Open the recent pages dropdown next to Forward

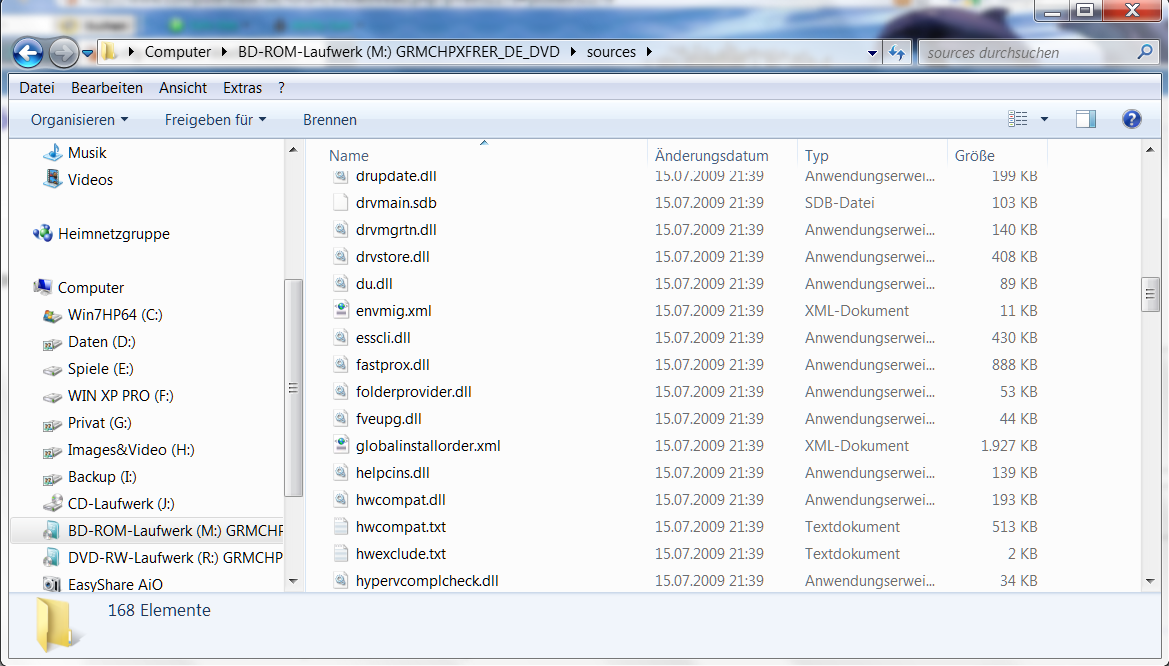(x=88, y=53)
